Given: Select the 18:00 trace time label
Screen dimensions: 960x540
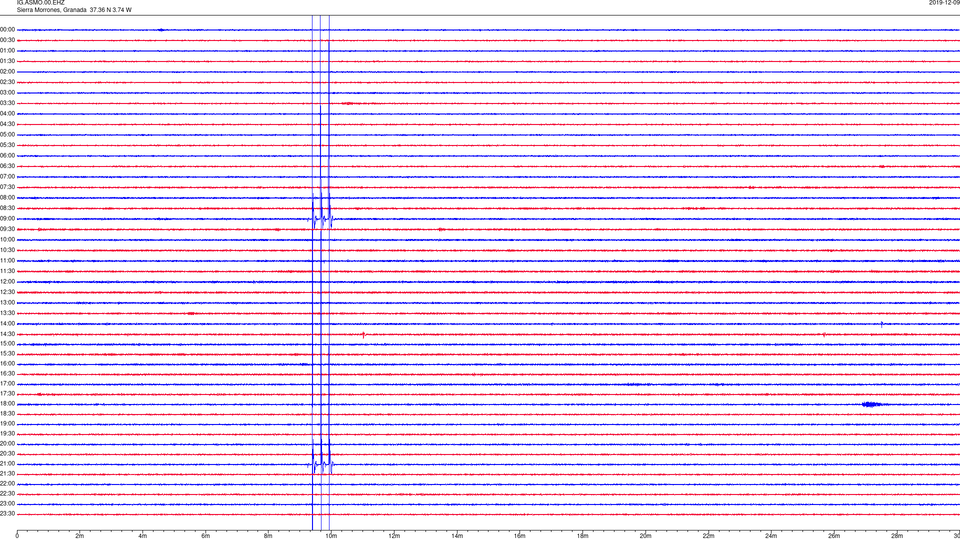Looking at the screenshot, I should point(7,404).
